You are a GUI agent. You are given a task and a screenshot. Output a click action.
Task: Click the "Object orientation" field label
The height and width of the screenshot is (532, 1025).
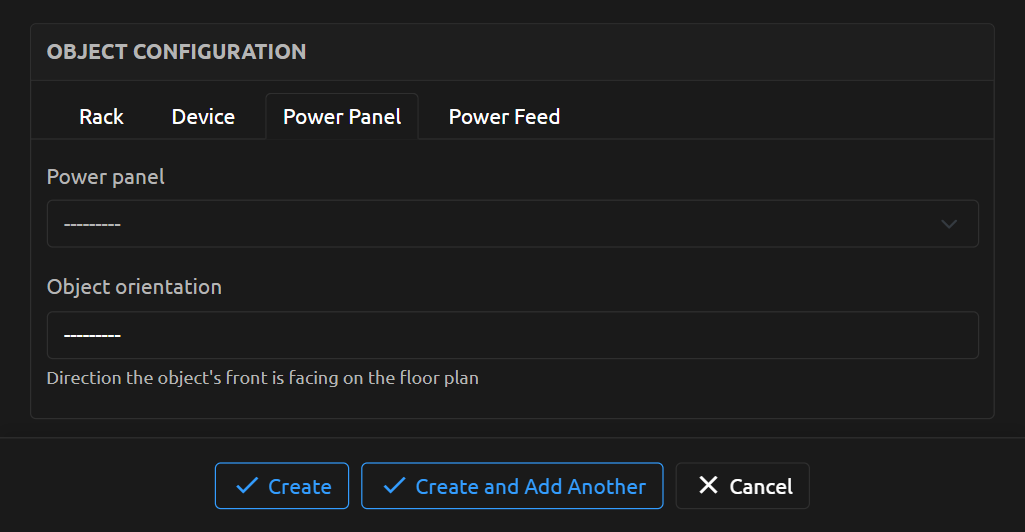click(134, 287)
